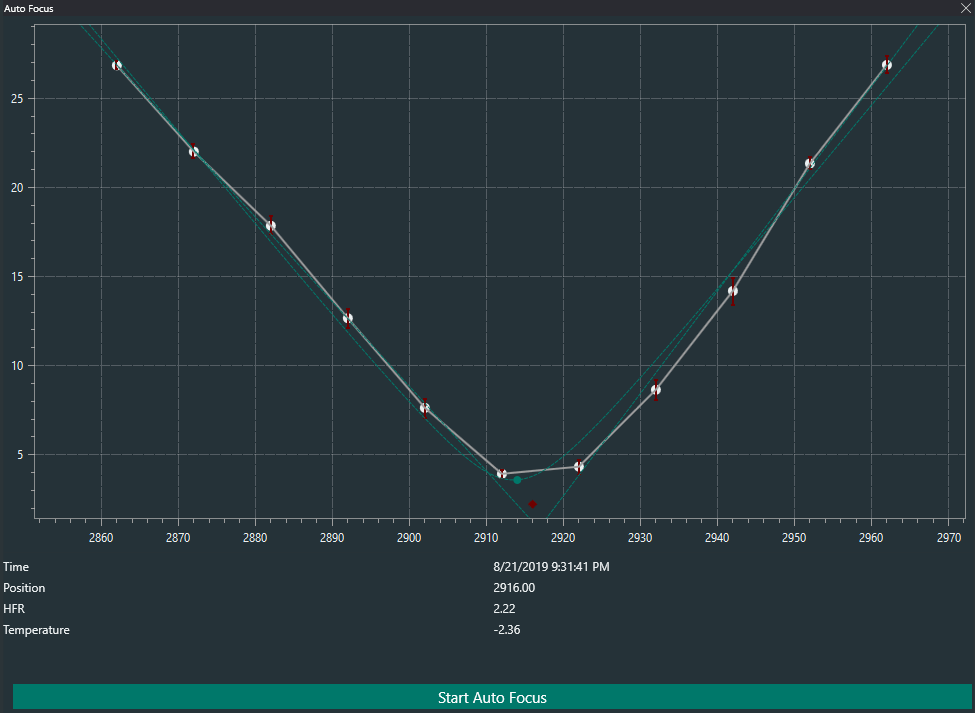The height and width of the screenshot is (713, 975).
Task: Select the HFR point at position 2892
Action: pyautogui.click(x=348, y=319)
